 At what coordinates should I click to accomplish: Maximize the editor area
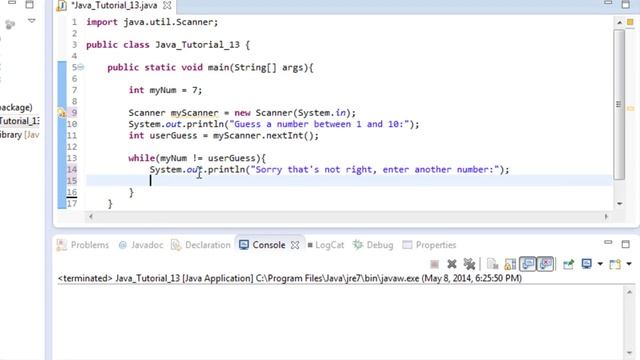point(626,4)
